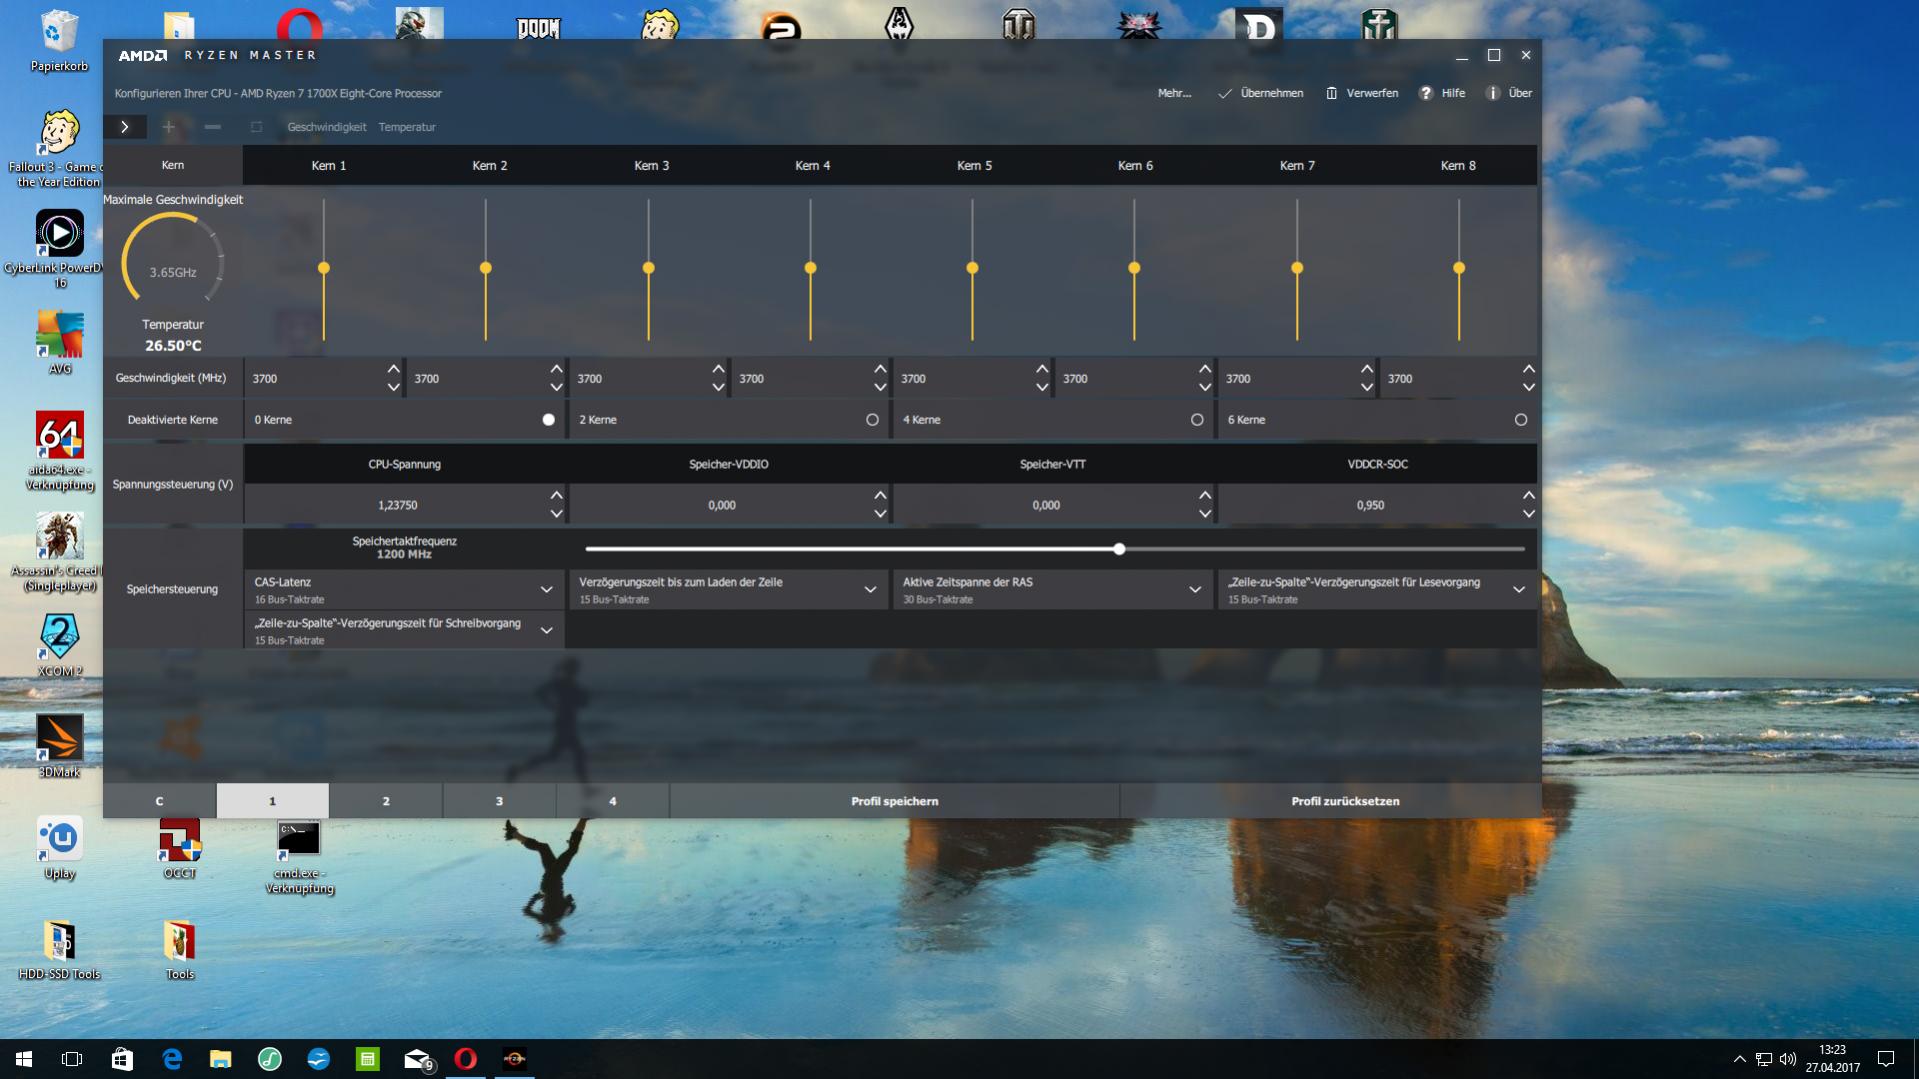Select profile tab C

point(160,801)
